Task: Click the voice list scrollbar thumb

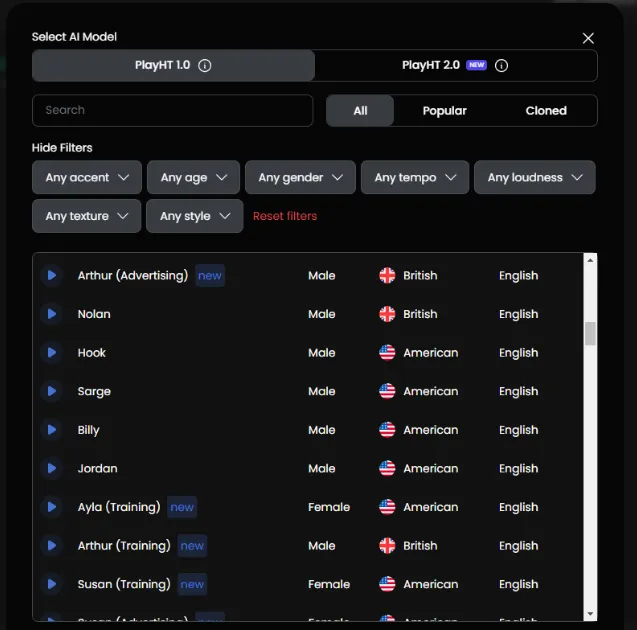Action: pyautogui.click(x=590, y=333)
